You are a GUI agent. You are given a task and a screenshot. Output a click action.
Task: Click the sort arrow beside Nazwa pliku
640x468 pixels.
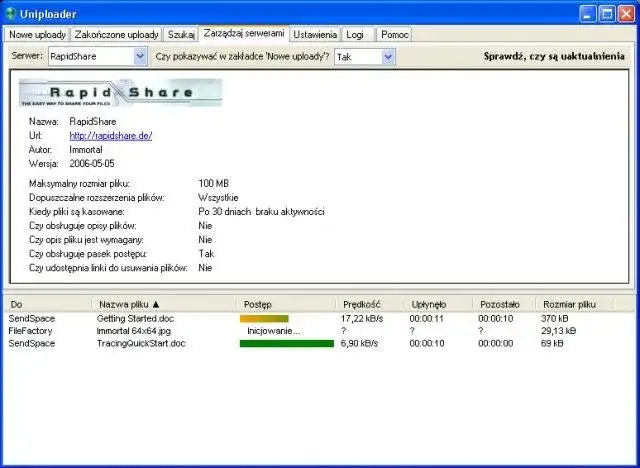pyautogui.click(x=156, y=304)
